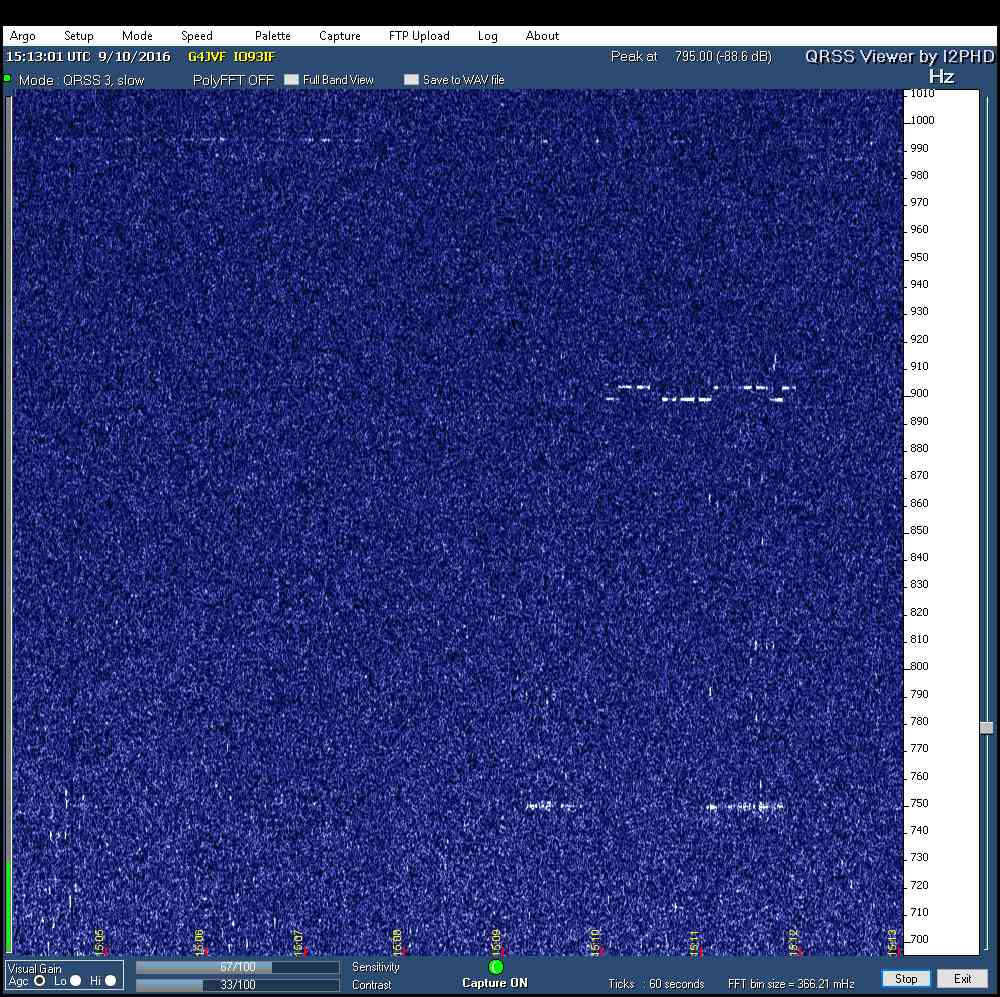The image size is (1000, 997).
Task: Click the 1000 Hz scale label
Action: coord(922,120)
